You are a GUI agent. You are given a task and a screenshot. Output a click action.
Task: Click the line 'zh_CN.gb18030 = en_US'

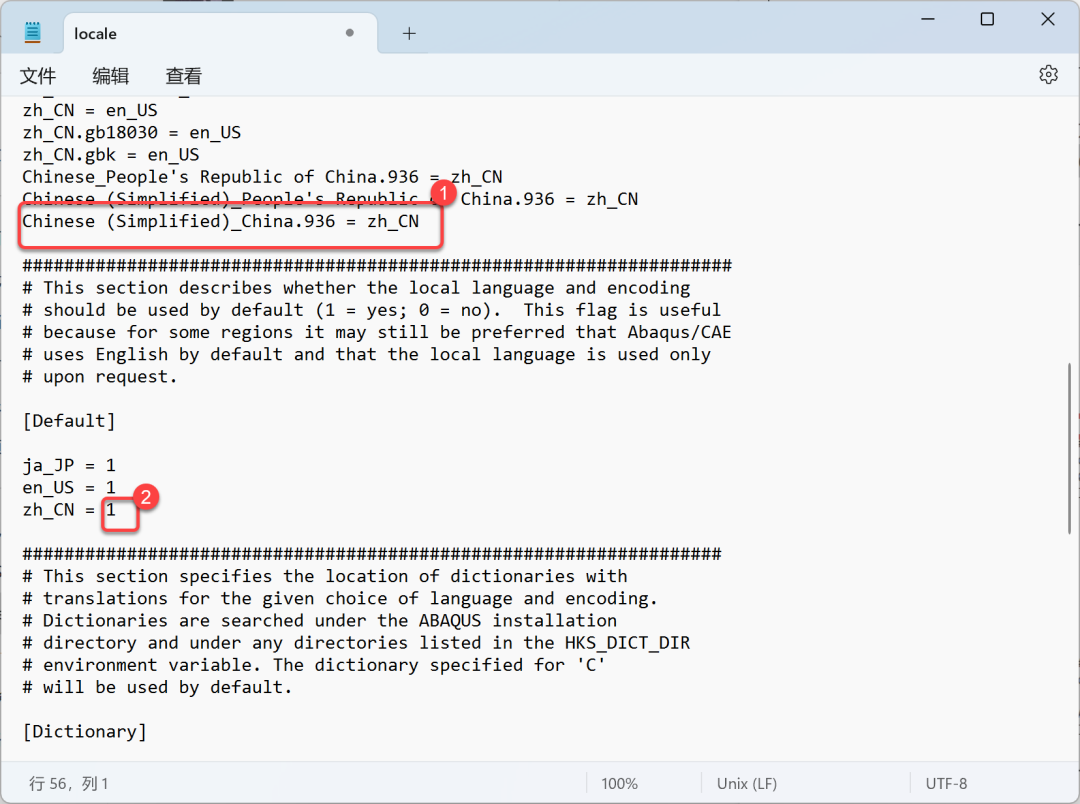point(132,132)
